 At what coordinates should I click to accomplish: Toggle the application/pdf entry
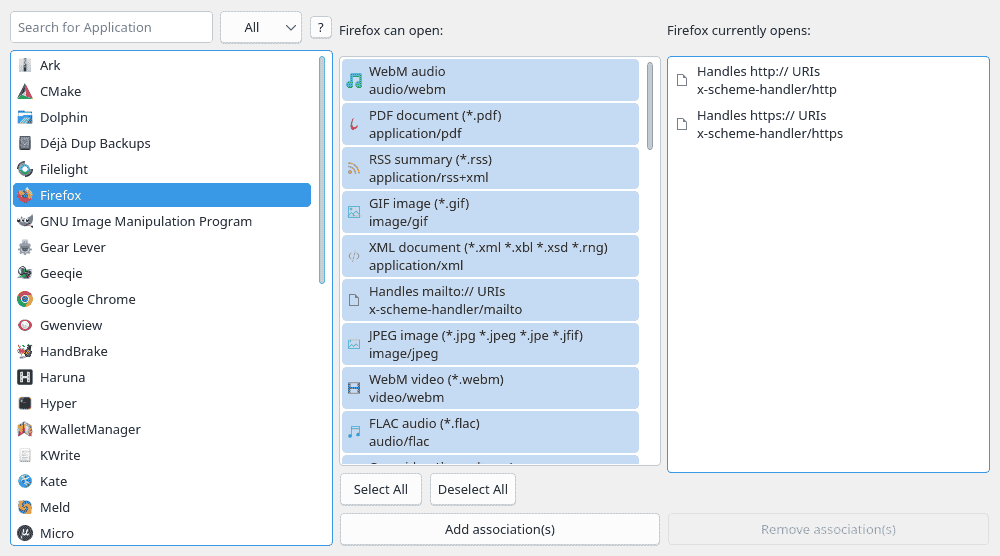(490, 124)
